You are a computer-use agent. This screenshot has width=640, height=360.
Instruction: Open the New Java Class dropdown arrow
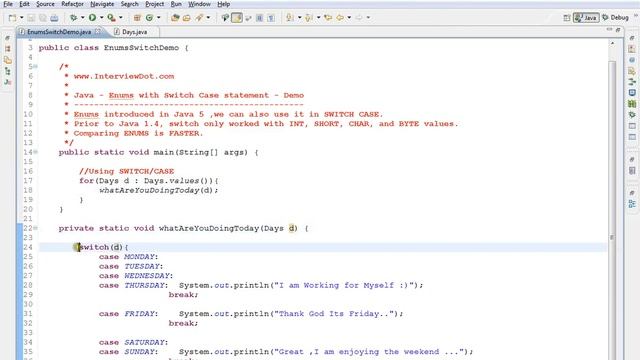click(x=158, y=18)
